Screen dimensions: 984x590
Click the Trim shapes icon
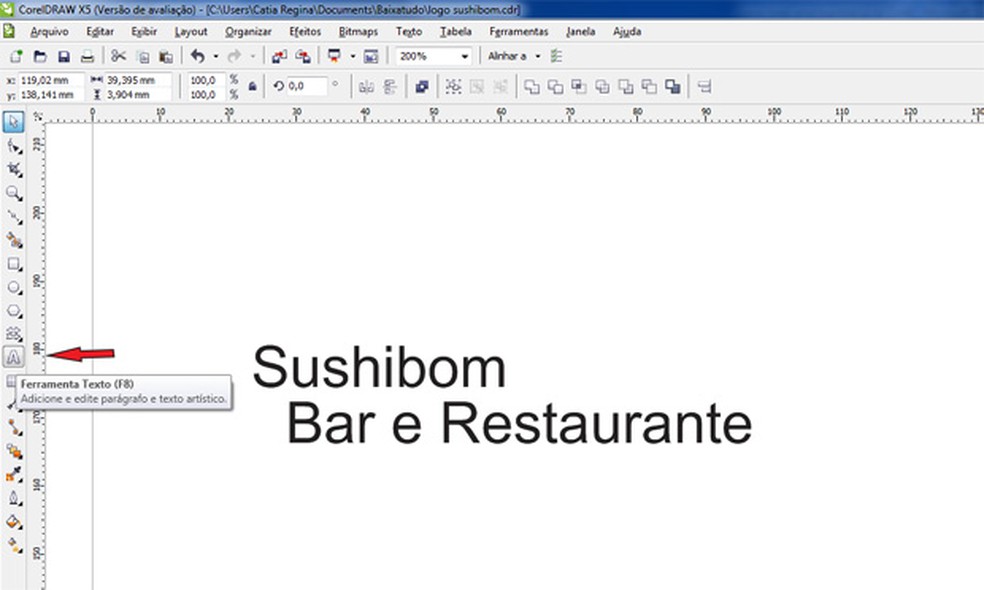point(555,87)
